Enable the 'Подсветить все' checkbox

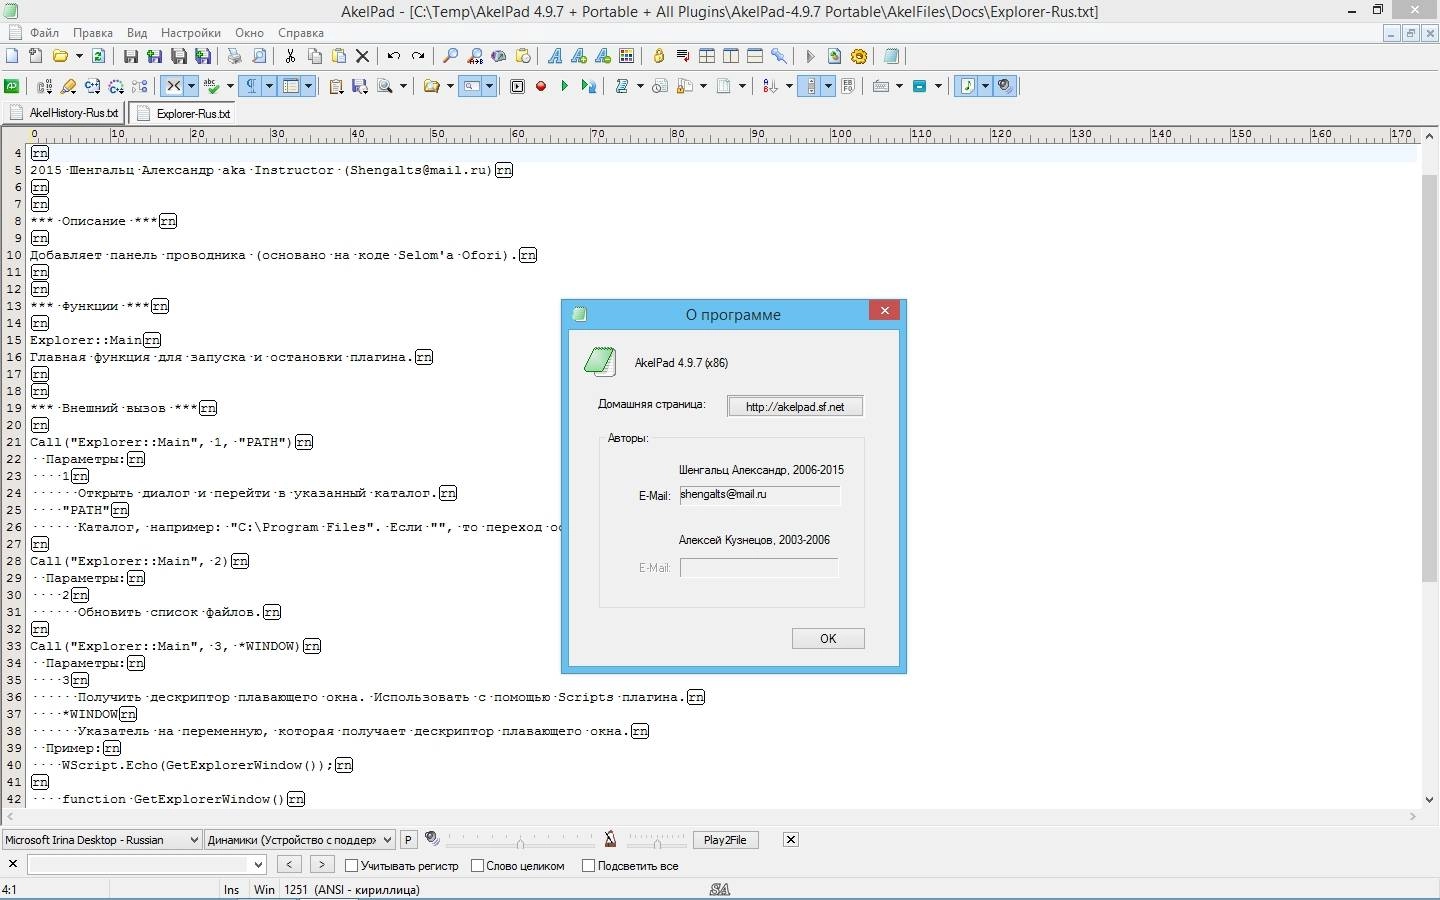588,865
